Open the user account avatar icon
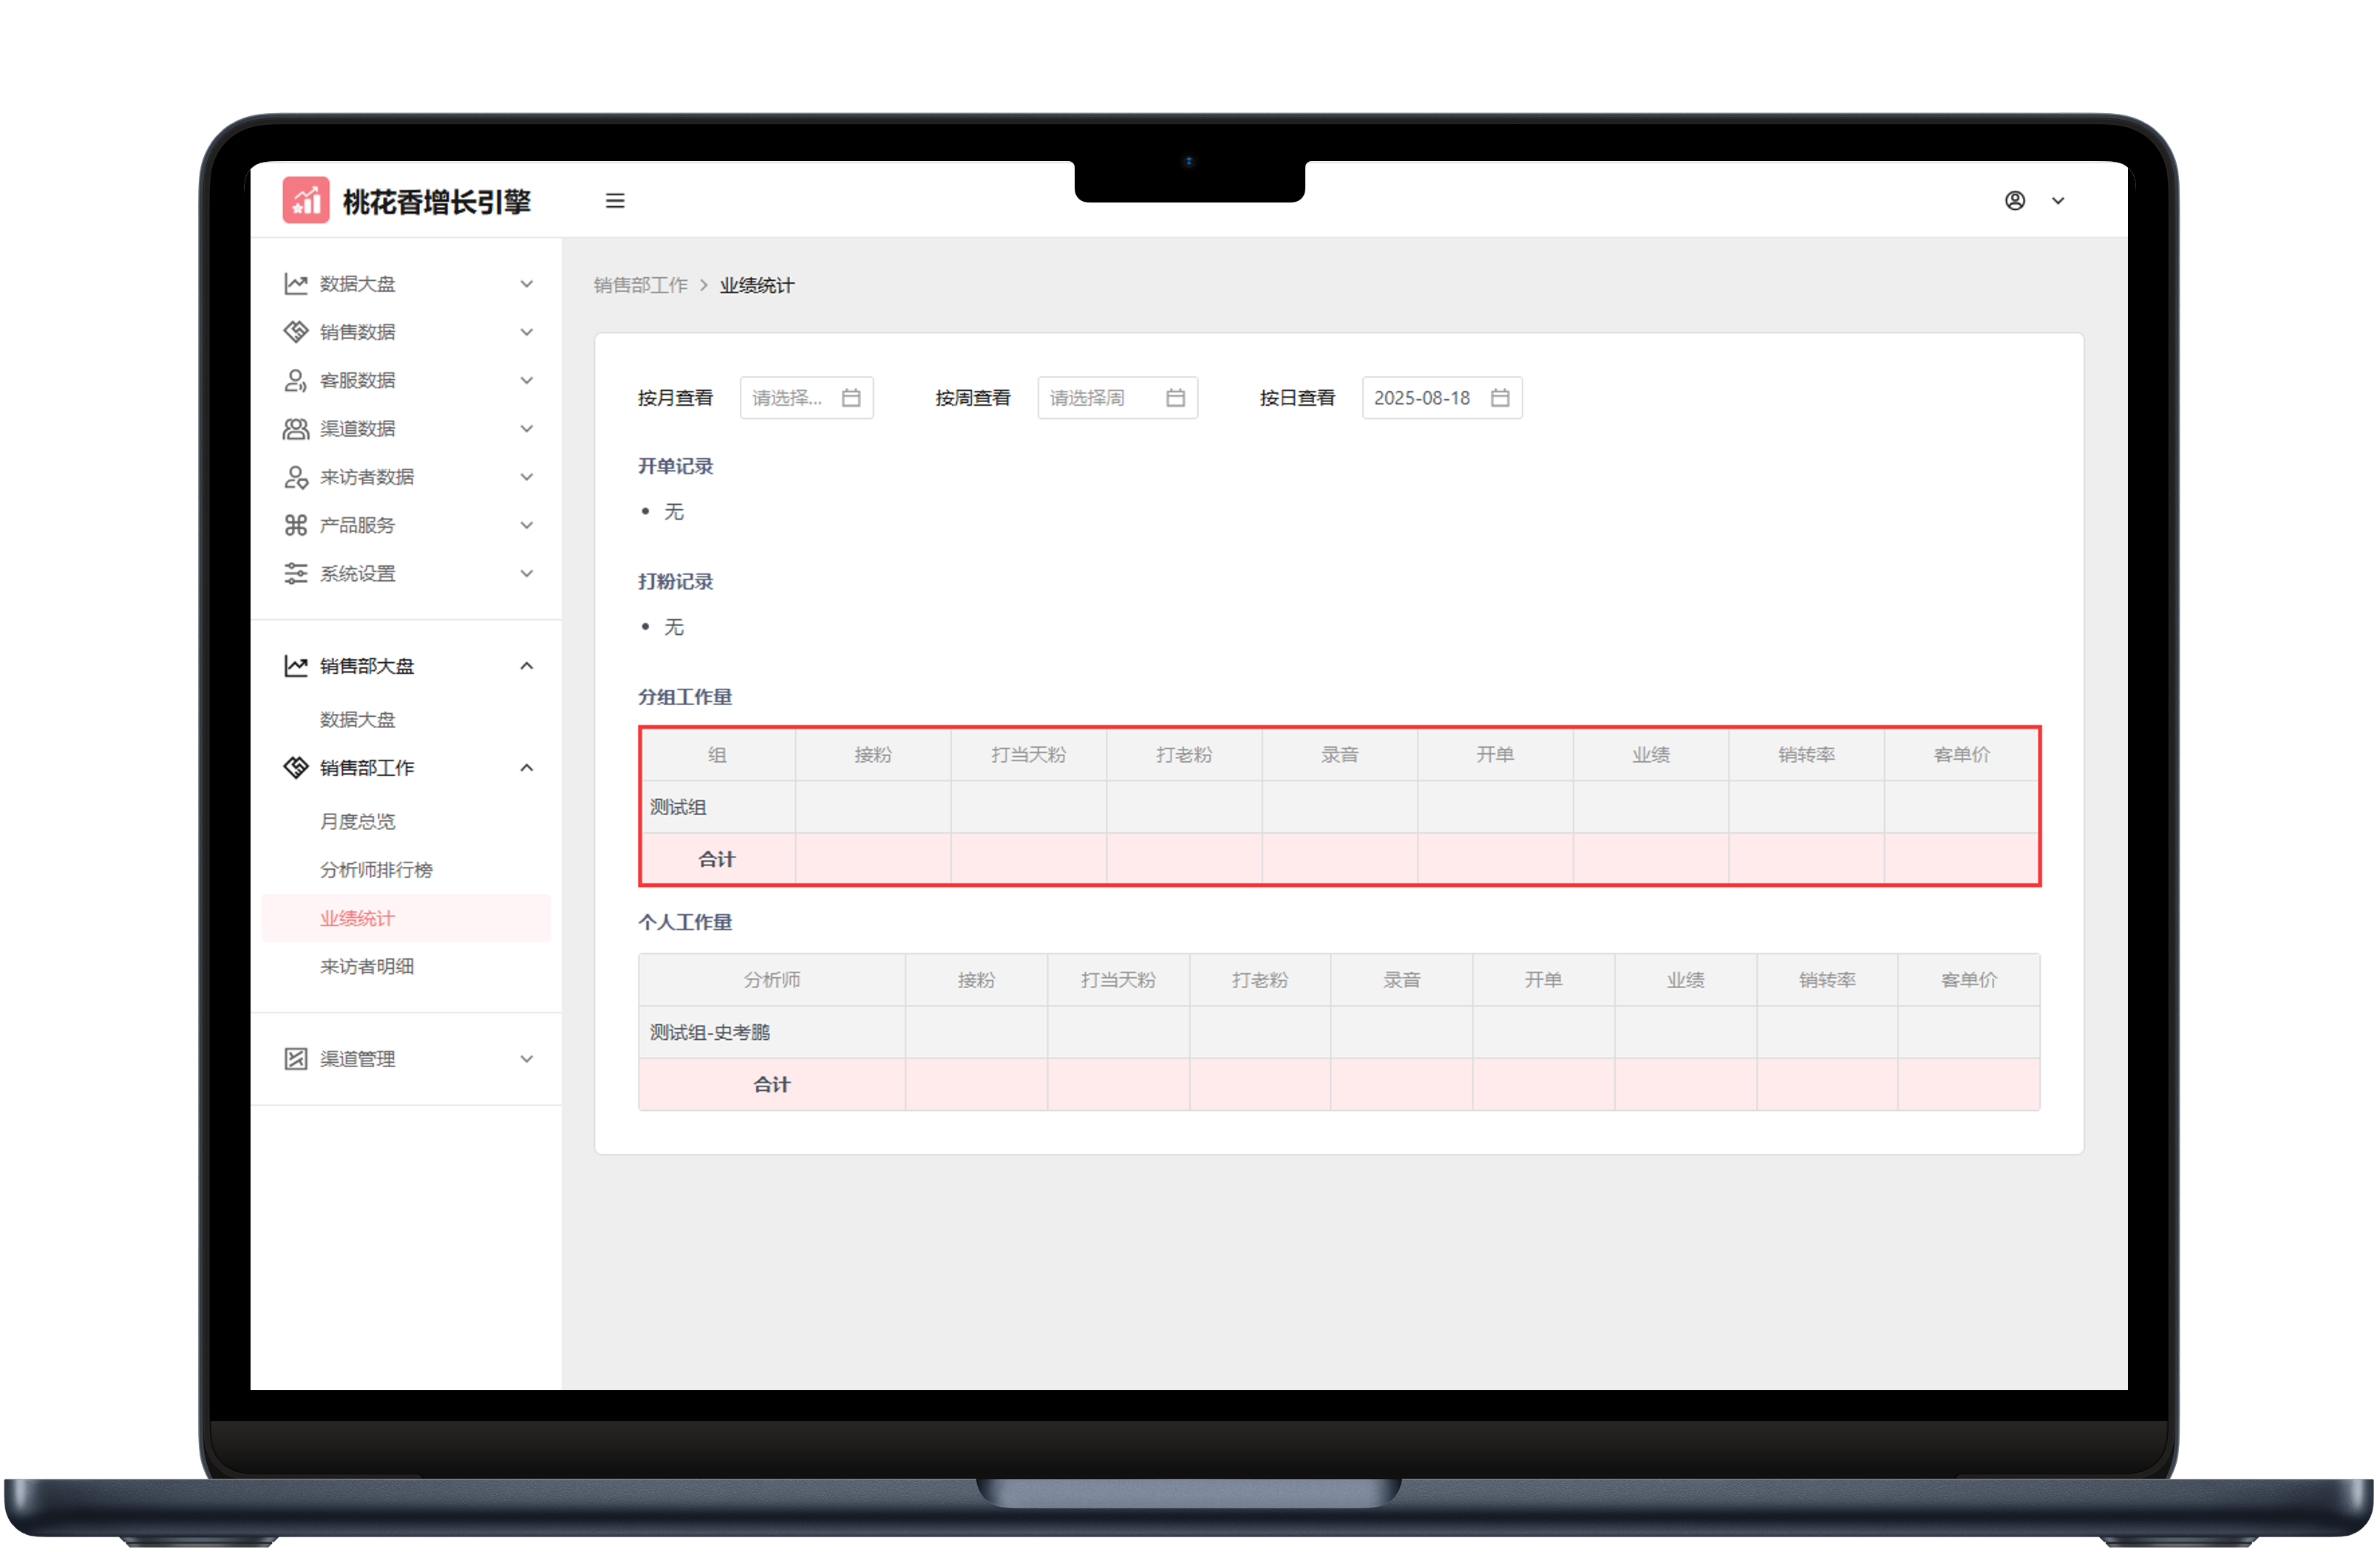 2015,201
